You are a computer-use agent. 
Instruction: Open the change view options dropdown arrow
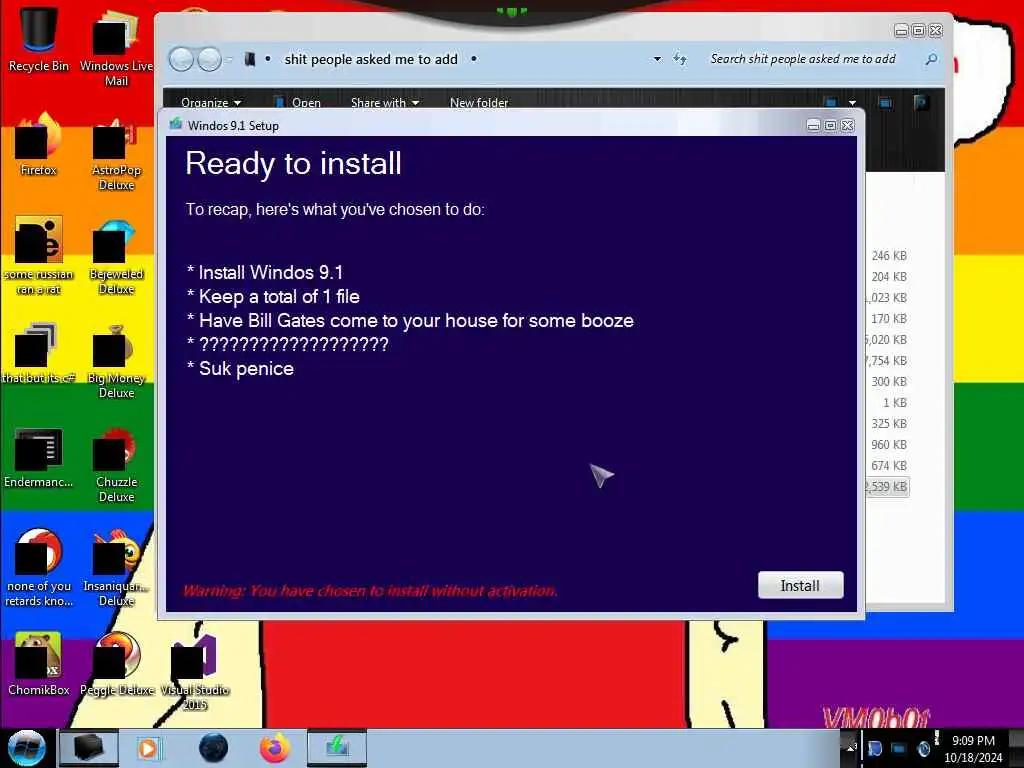tap(852, 103)
